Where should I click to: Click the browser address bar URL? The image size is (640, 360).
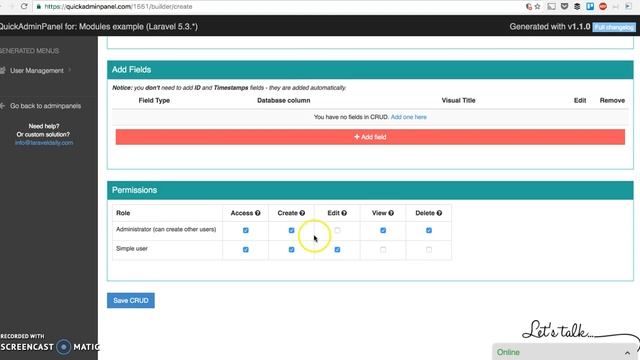pos(118,7)
